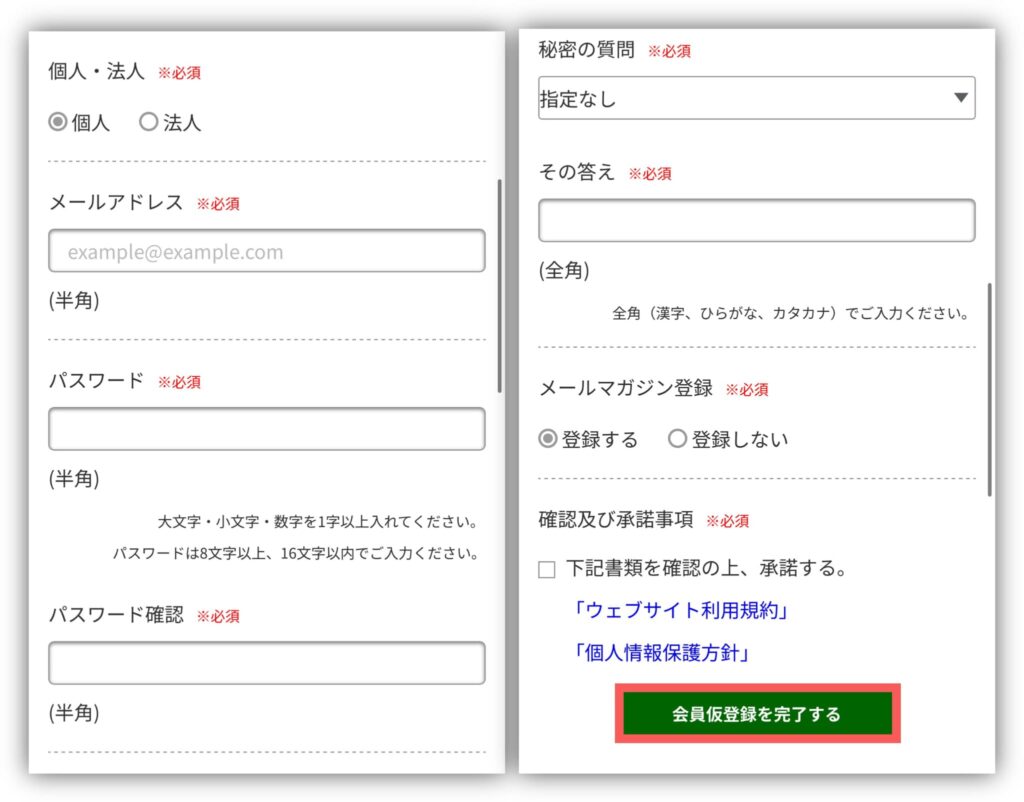Click the right form's vertical scrollbar
Image resolution: width=1024 pixels, height=802 pixels.
(x=989, y=390)
